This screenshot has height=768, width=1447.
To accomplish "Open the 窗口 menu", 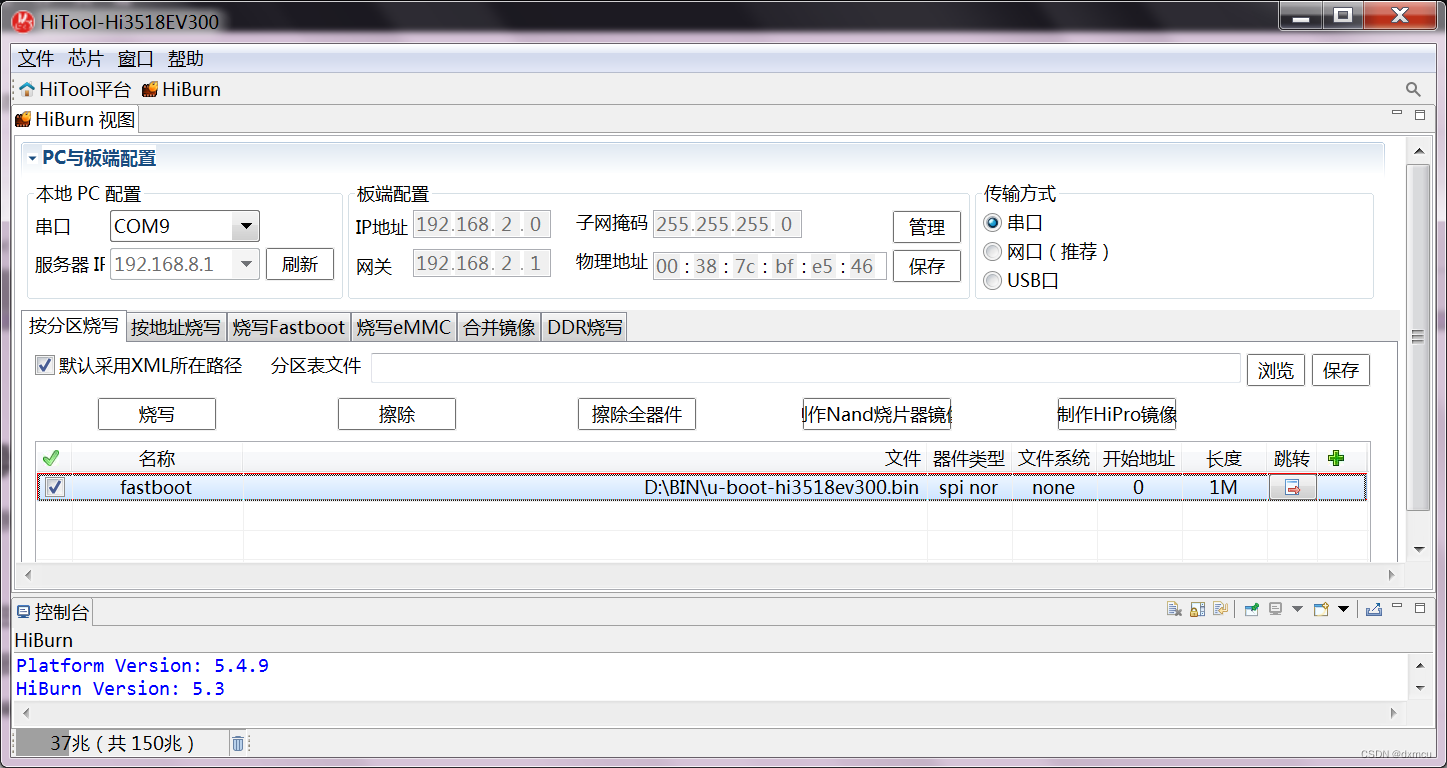I will pyautogui.click(x=136, y=59).
